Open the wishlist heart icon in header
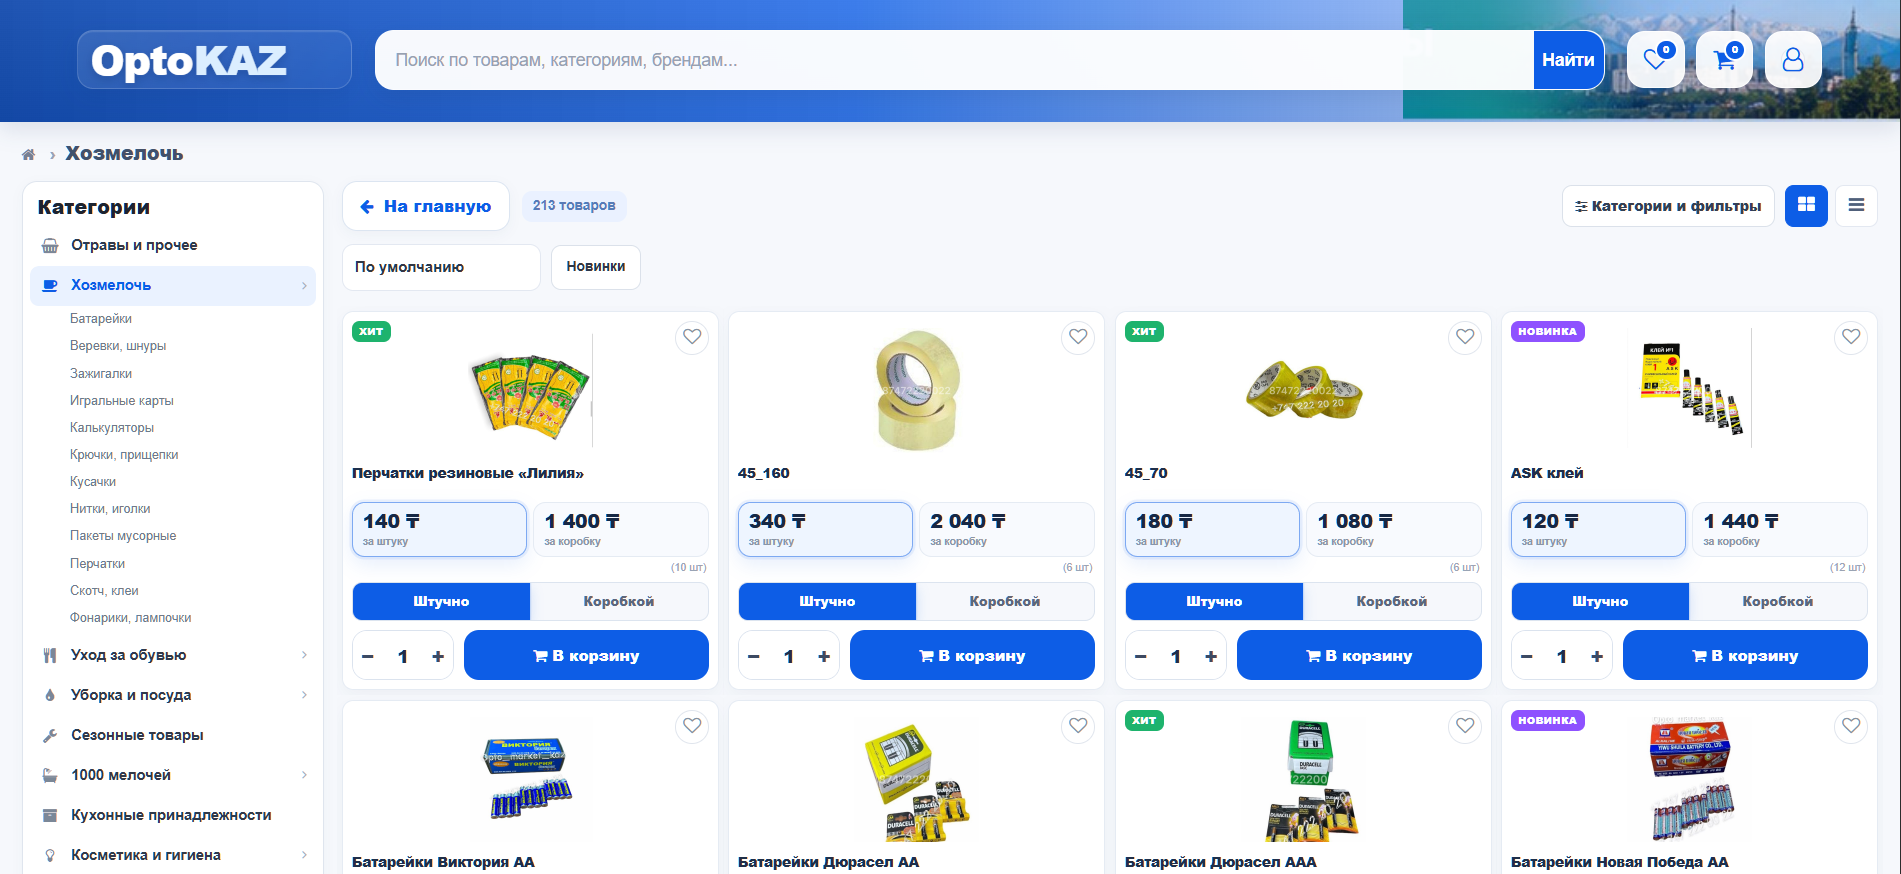 [x=1655, y=60]
